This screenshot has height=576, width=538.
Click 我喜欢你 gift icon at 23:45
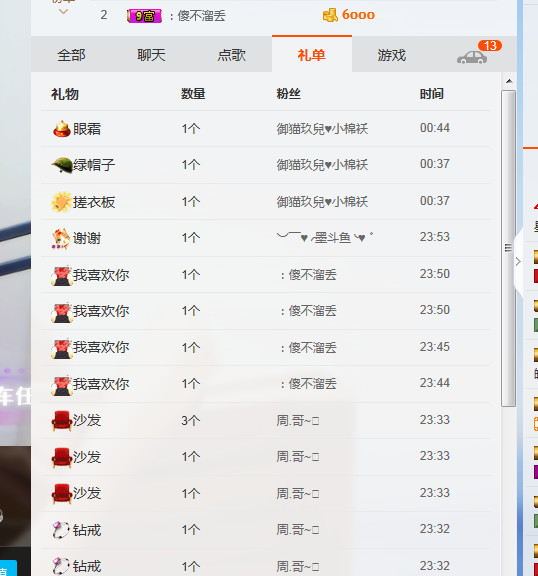point(61,348)
